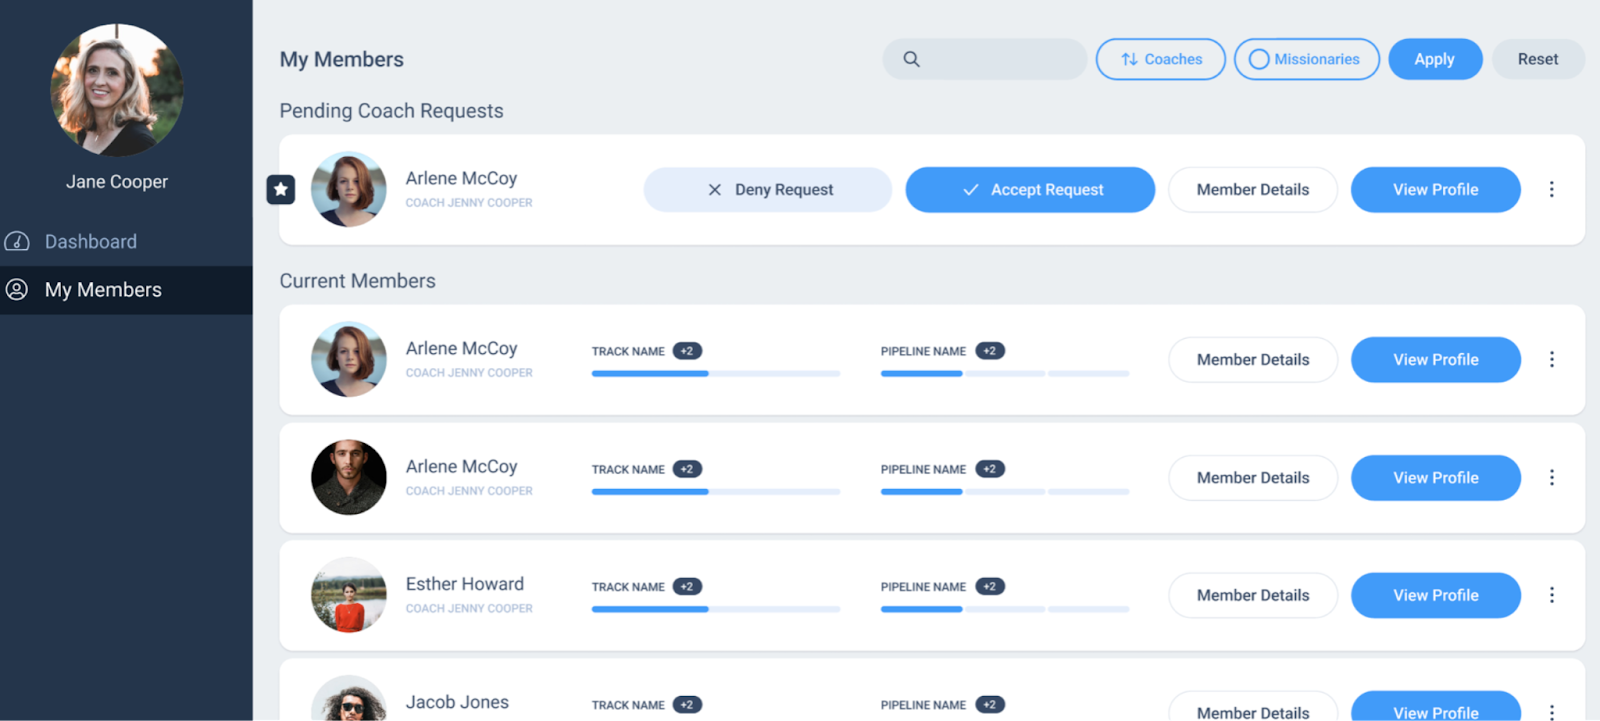Open Member Details in the pending request row
Image resolution: width=1600 pixels, height=721 pixels.
[x=1253, y=190]
